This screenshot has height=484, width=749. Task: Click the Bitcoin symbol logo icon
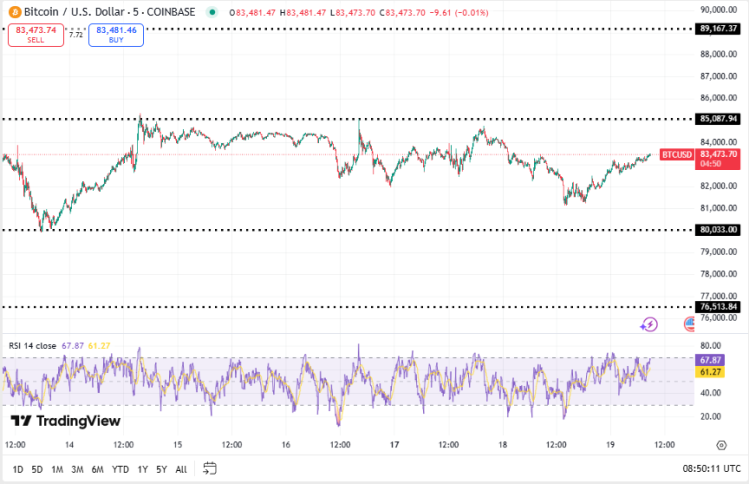(13, 12)
